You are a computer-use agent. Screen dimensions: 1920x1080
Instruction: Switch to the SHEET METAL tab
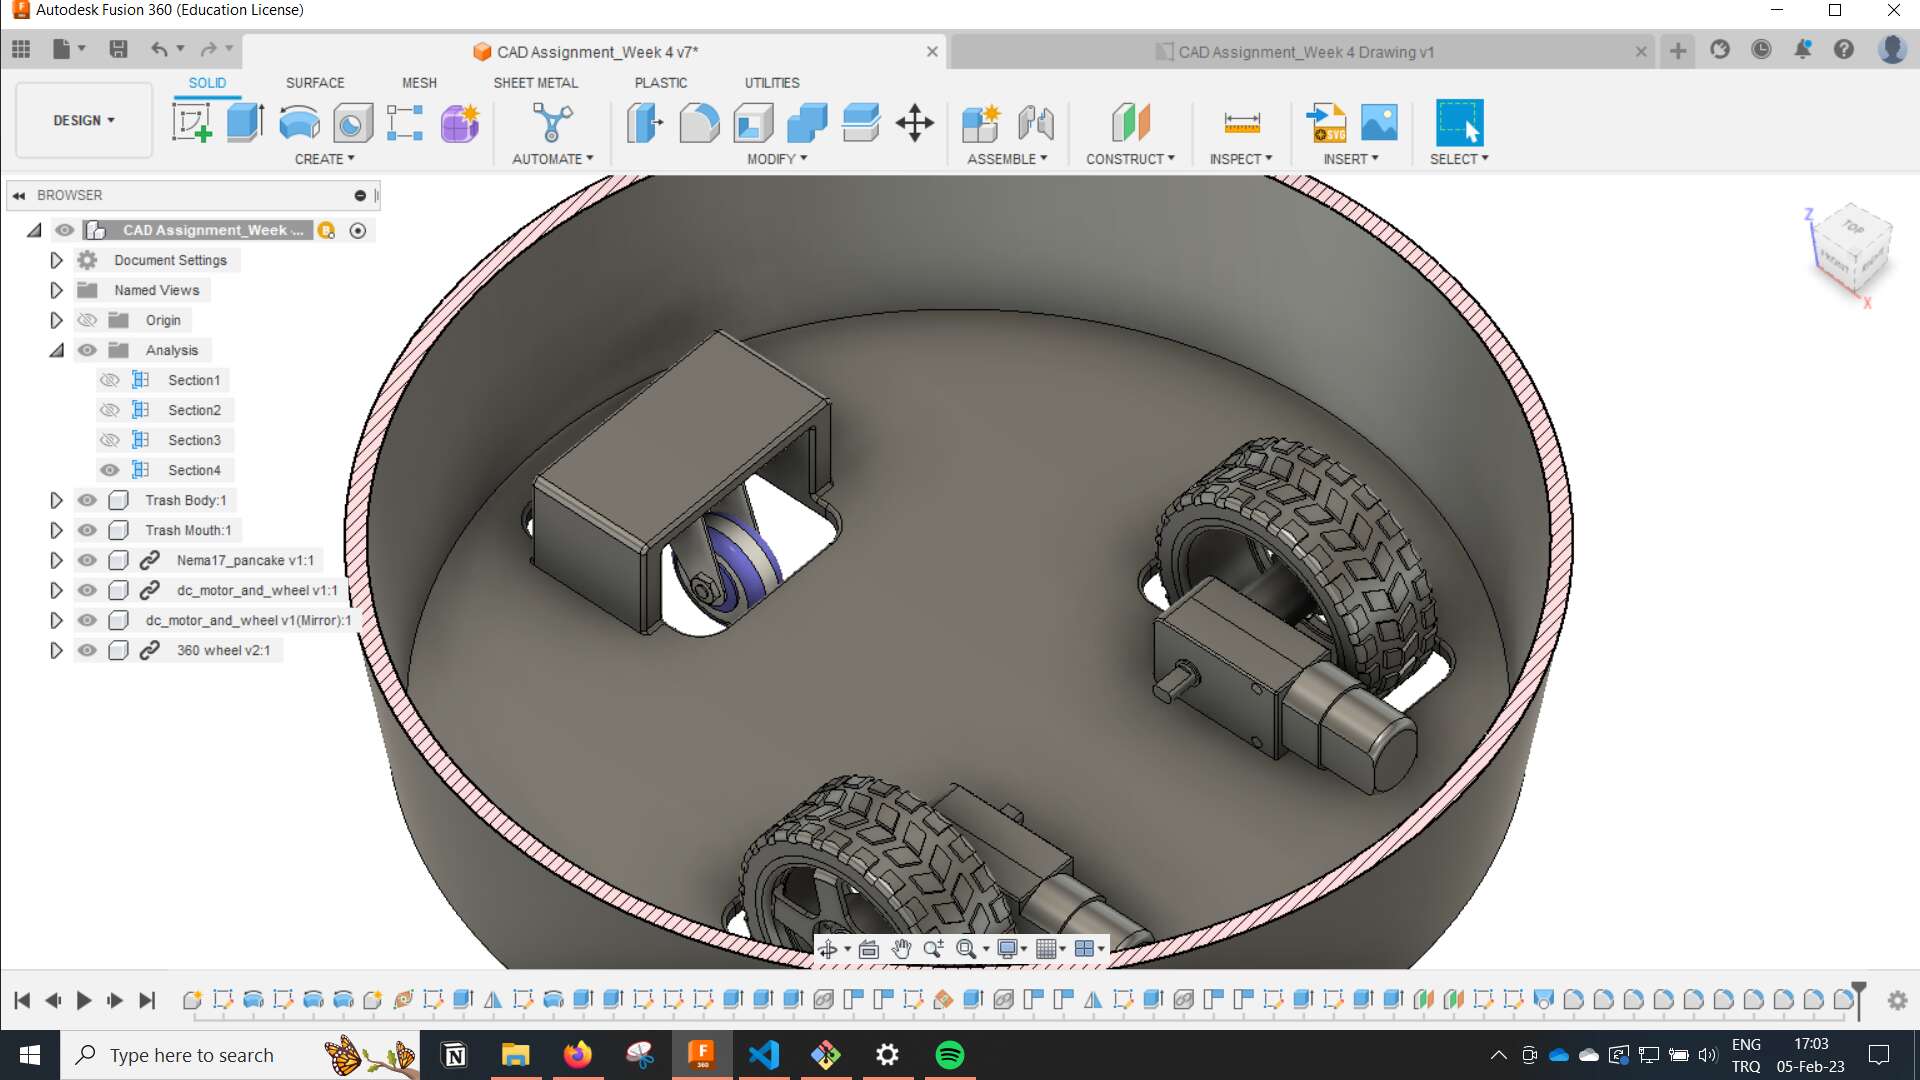536,83
